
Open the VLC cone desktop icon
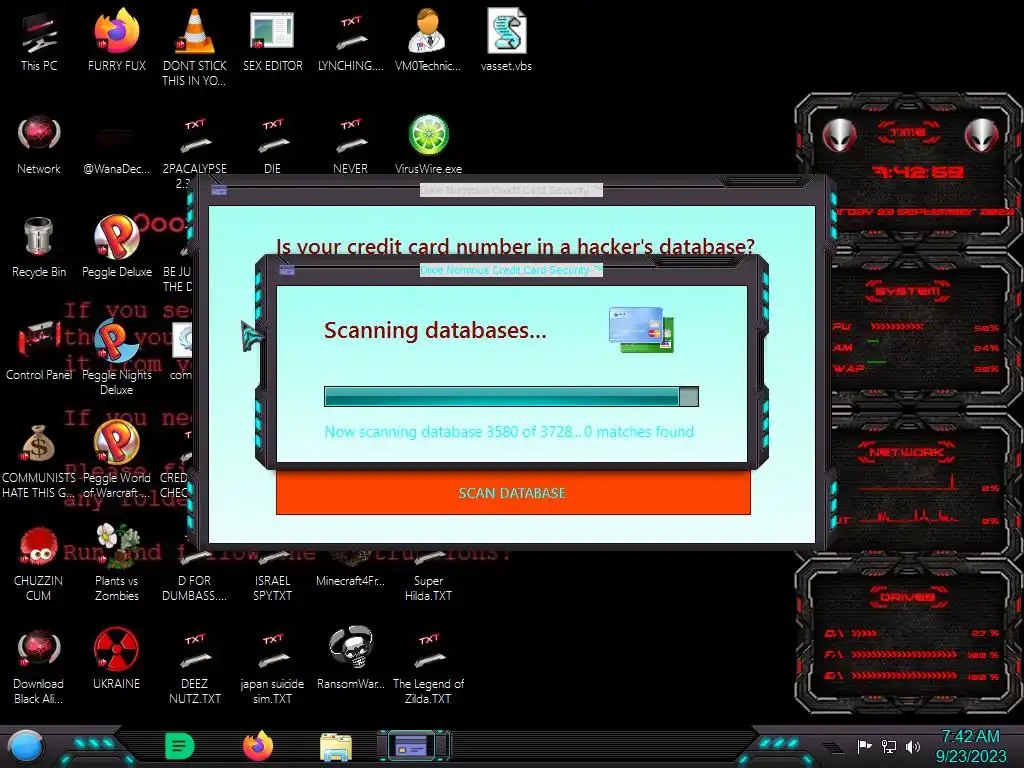click(x=195, y=47)
